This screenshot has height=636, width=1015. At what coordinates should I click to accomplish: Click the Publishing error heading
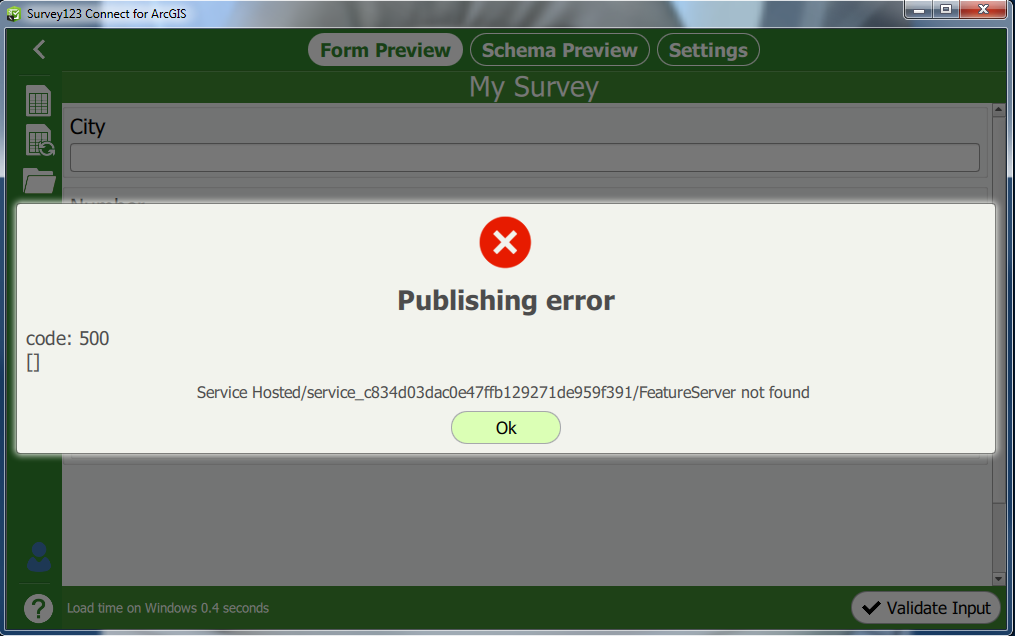click(506, 301)
